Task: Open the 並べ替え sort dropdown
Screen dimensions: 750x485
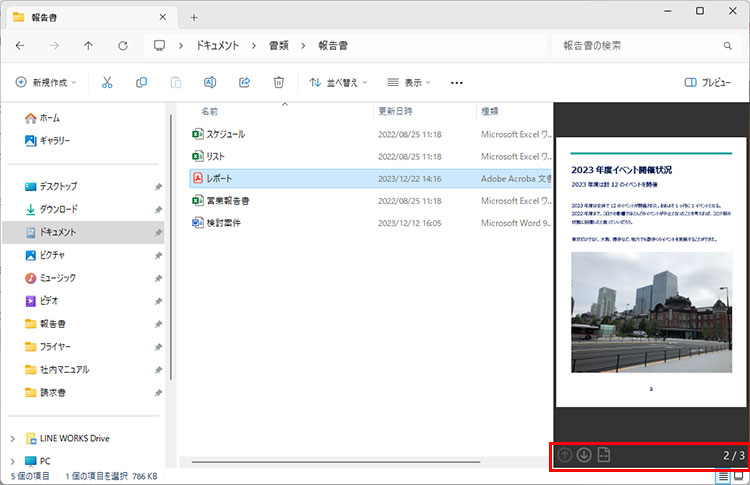Action: (338, 83)
